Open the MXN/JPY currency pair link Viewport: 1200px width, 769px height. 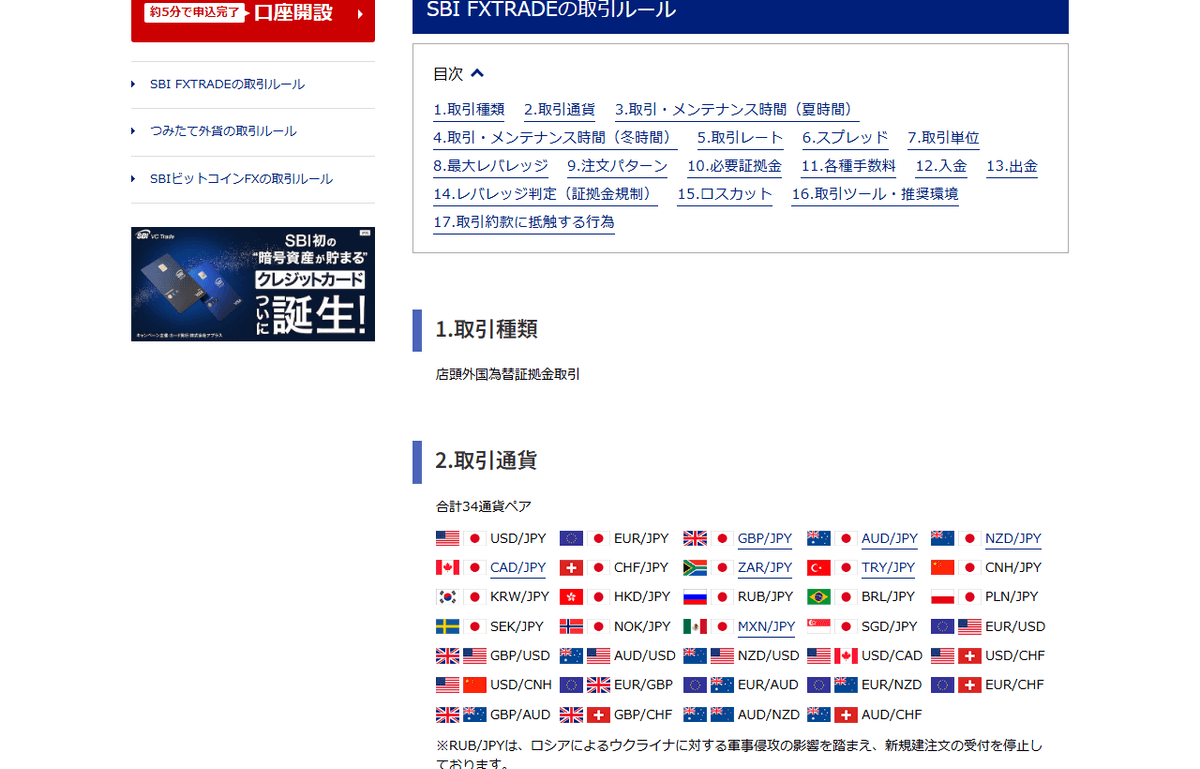click(766, 626)
